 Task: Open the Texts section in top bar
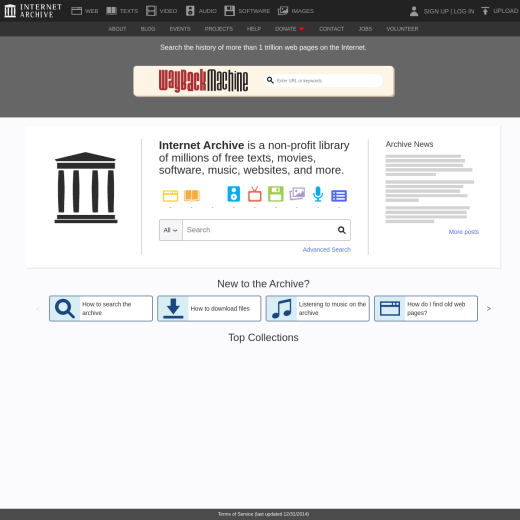(122, 11)
